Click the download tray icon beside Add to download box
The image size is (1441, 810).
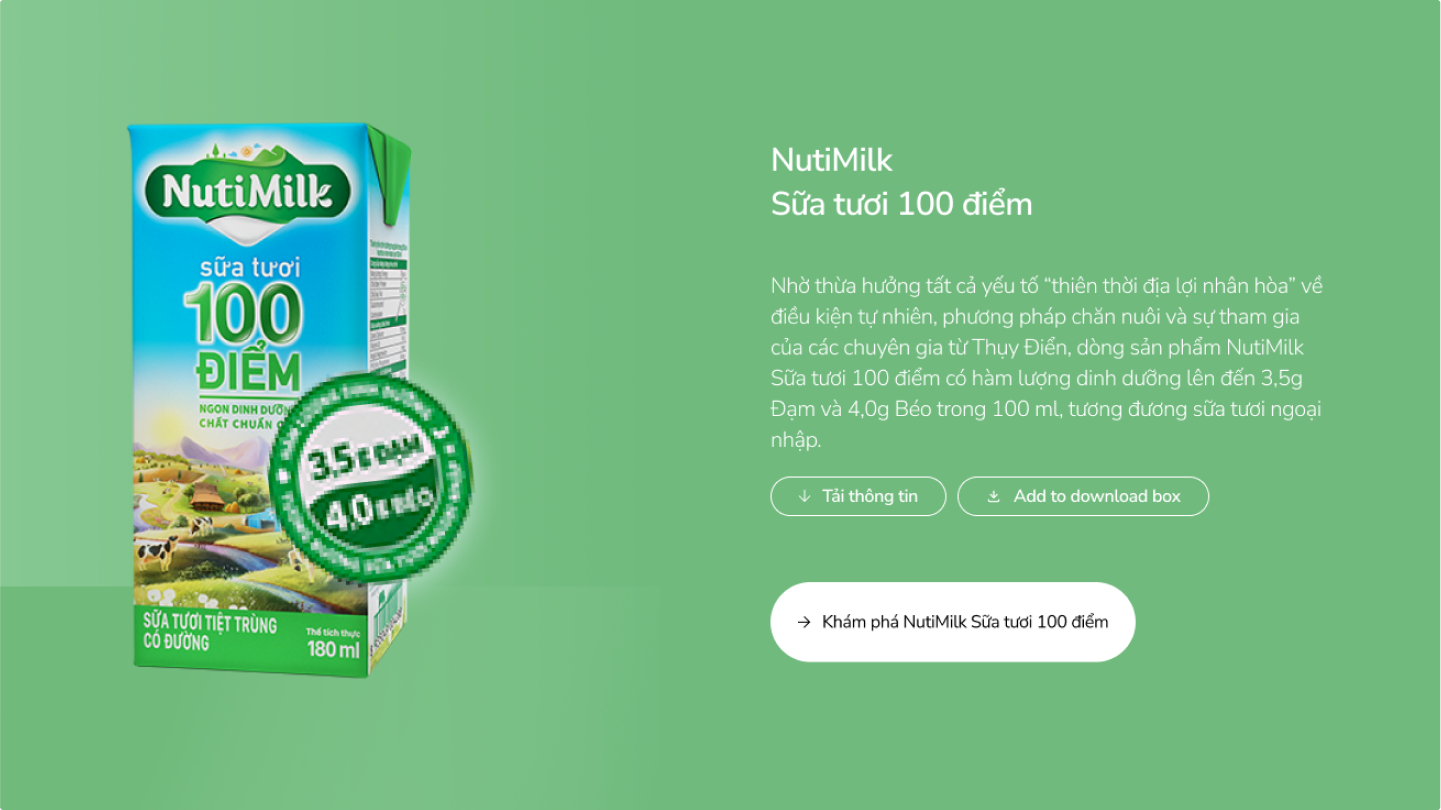[x=993, y=496]
